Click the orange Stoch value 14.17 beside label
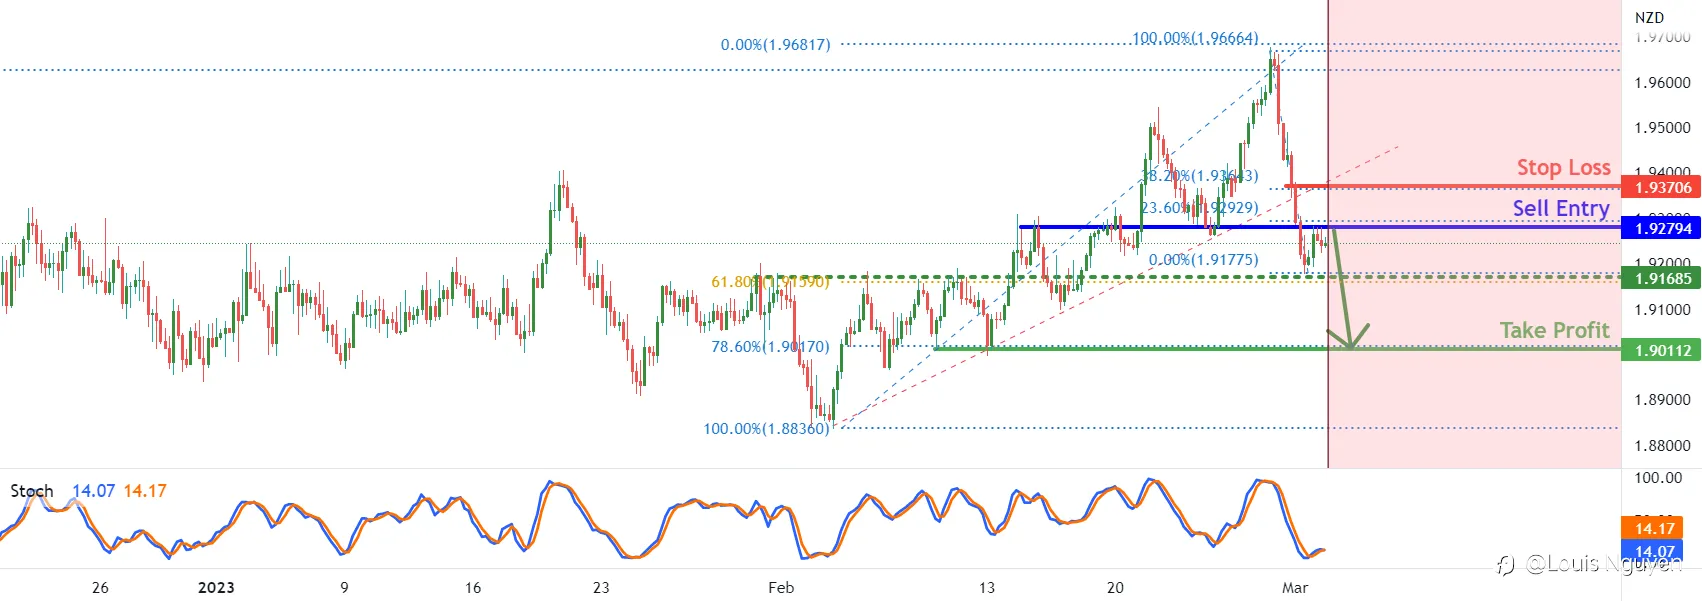The width and height of the screenshot is (1702, 601). point(145,491)
